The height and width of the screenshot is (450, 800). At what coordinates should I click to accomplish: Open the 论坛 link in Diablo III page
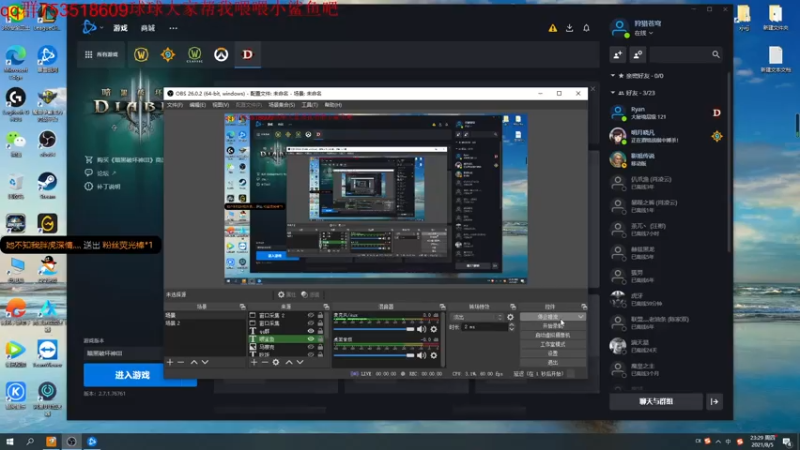point(103,173)
